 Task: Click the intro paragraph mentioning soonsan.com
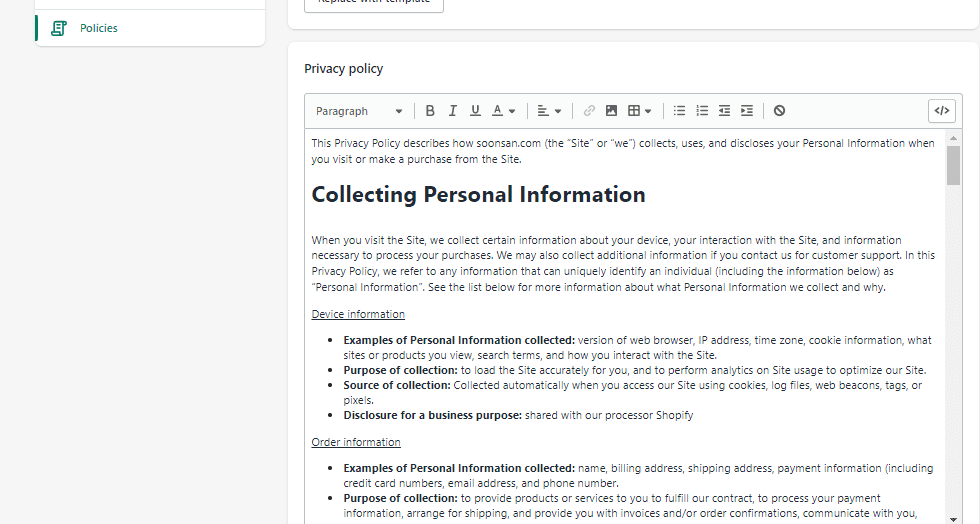tap(623, 151)
